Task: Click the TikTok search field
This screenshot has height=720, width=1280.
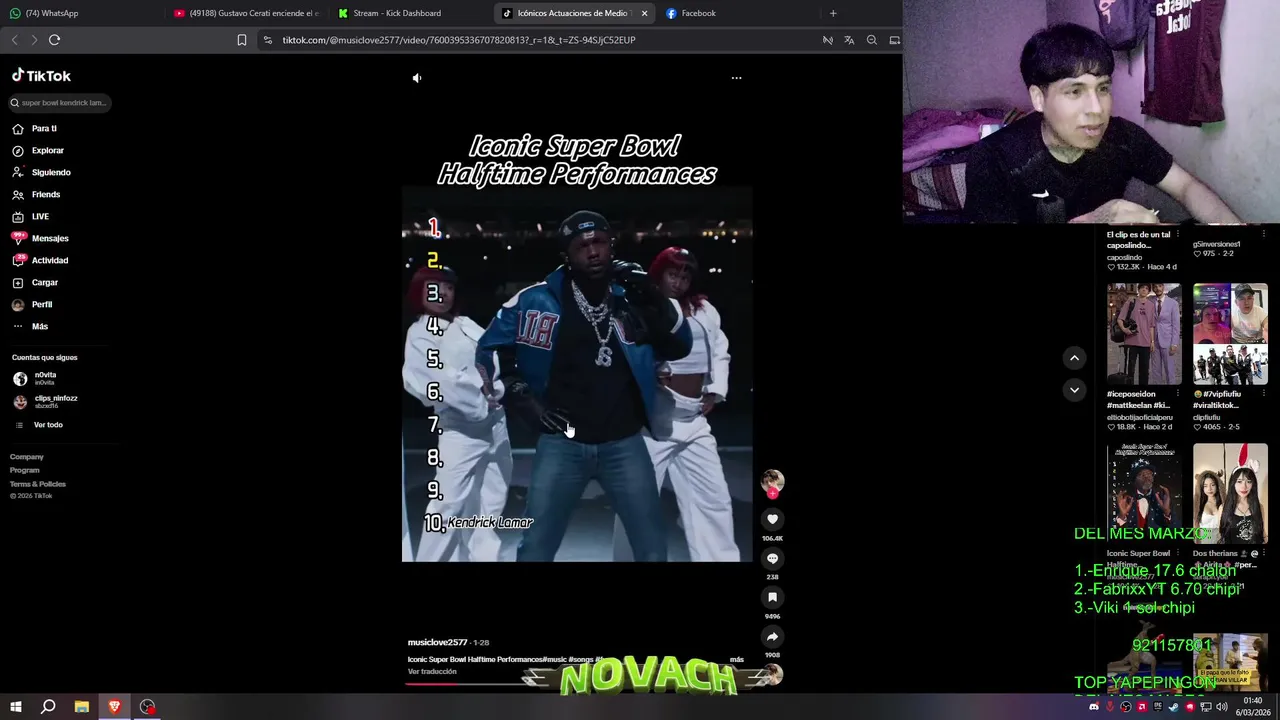Action: [60, 103]
